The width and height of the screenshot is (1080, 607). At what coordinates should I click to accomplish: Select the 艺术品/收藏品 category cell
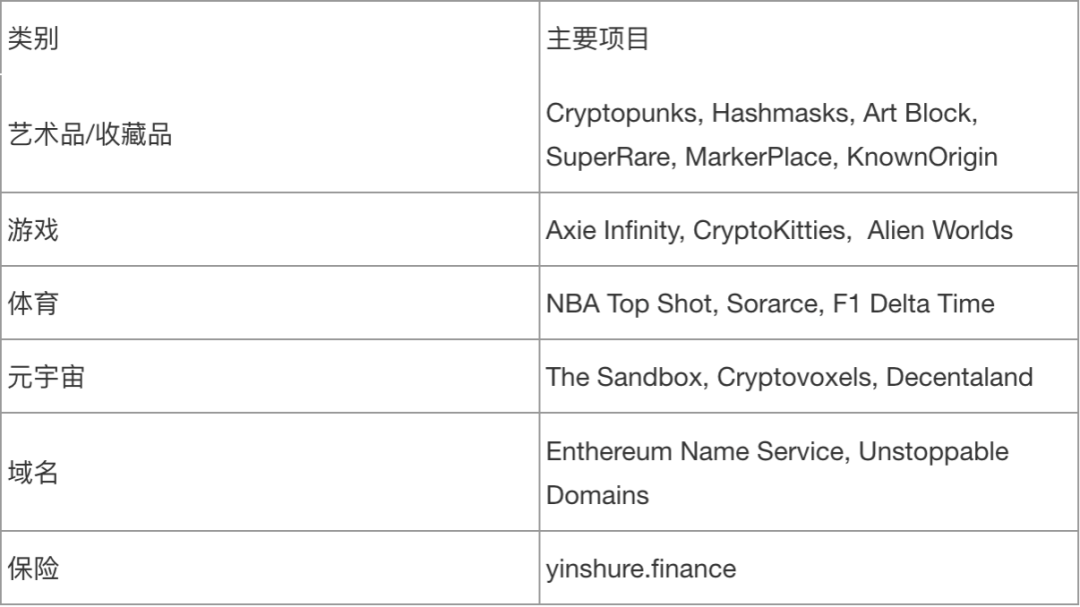[270, 134]
